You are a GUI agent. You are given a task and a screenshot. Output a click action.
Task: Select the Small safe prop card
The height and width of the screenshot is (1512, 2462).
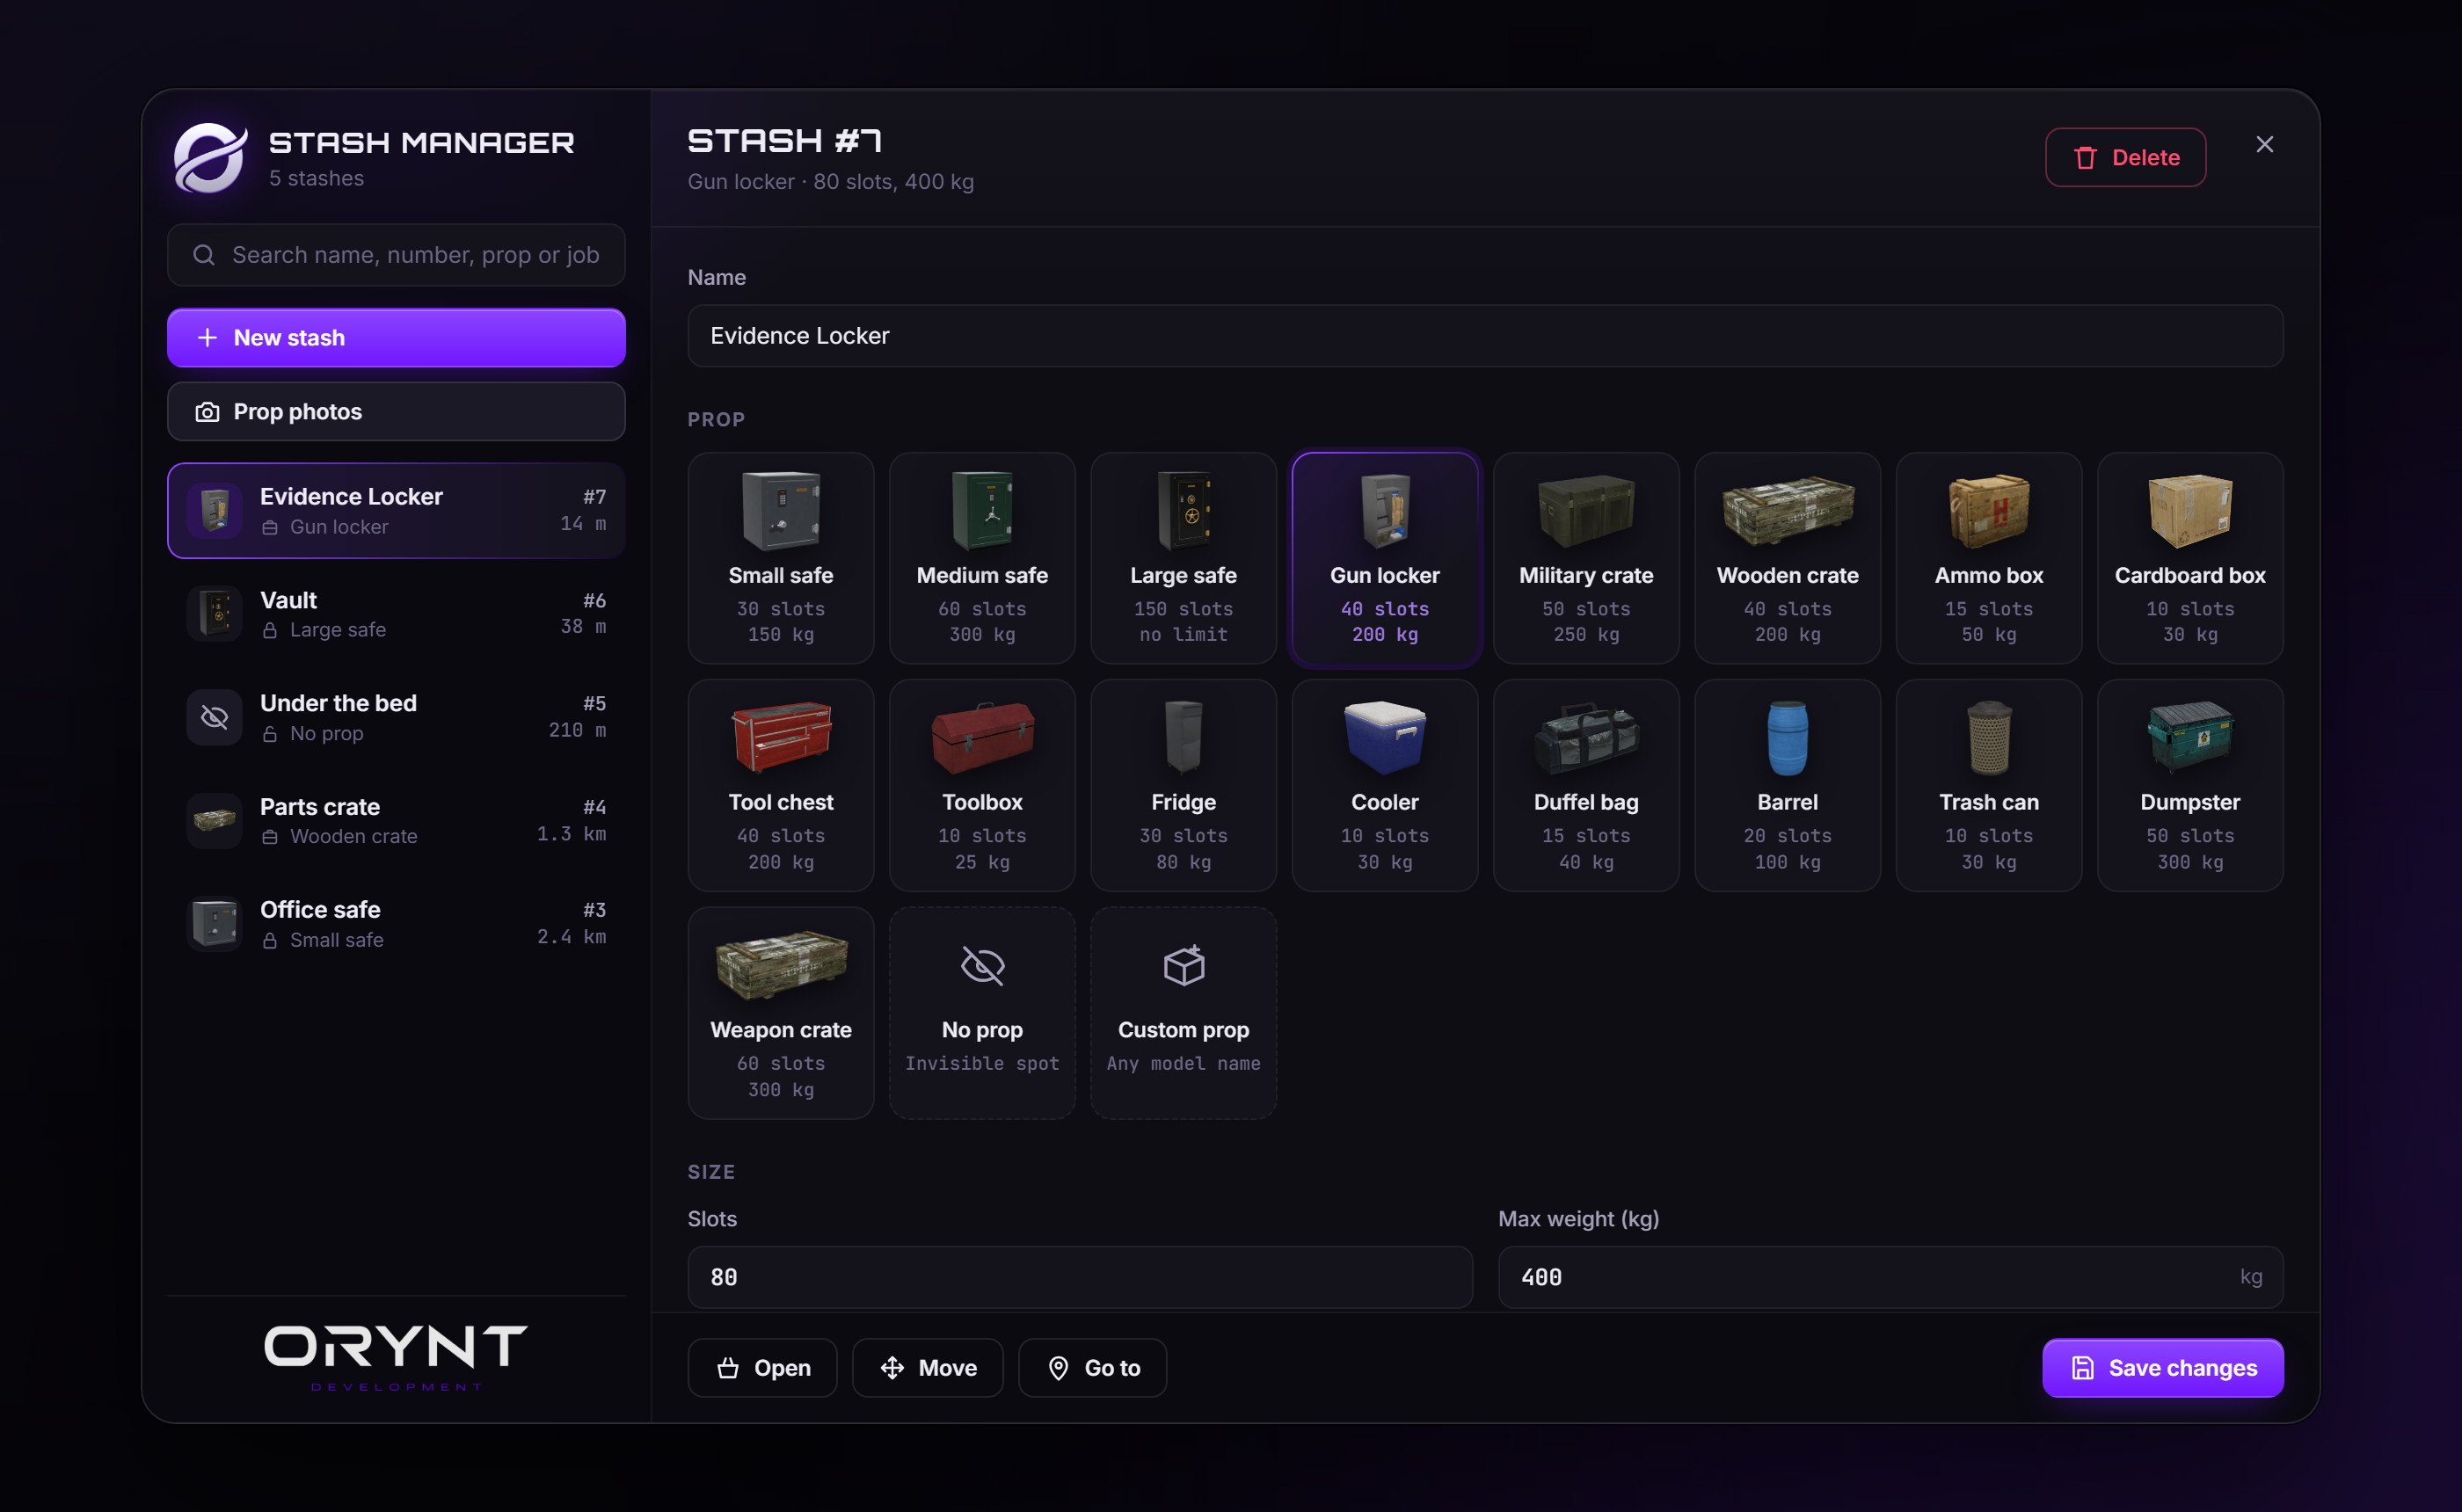tap(780, 557)
